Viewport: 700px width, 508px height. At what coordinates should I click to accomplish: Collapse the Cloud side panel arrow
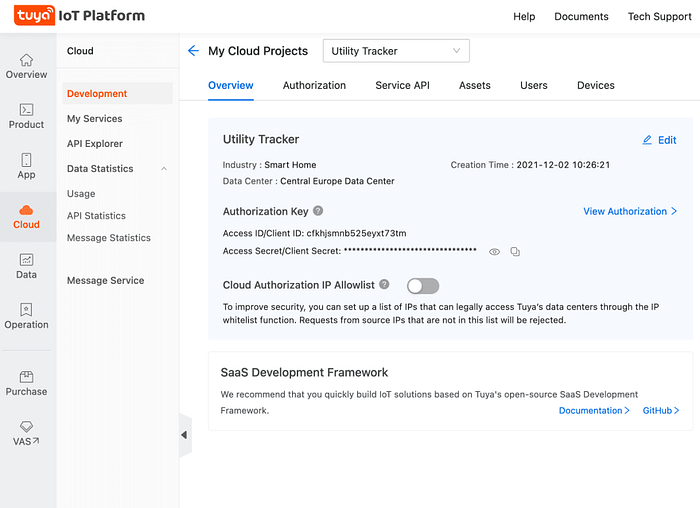coord(184,435)
